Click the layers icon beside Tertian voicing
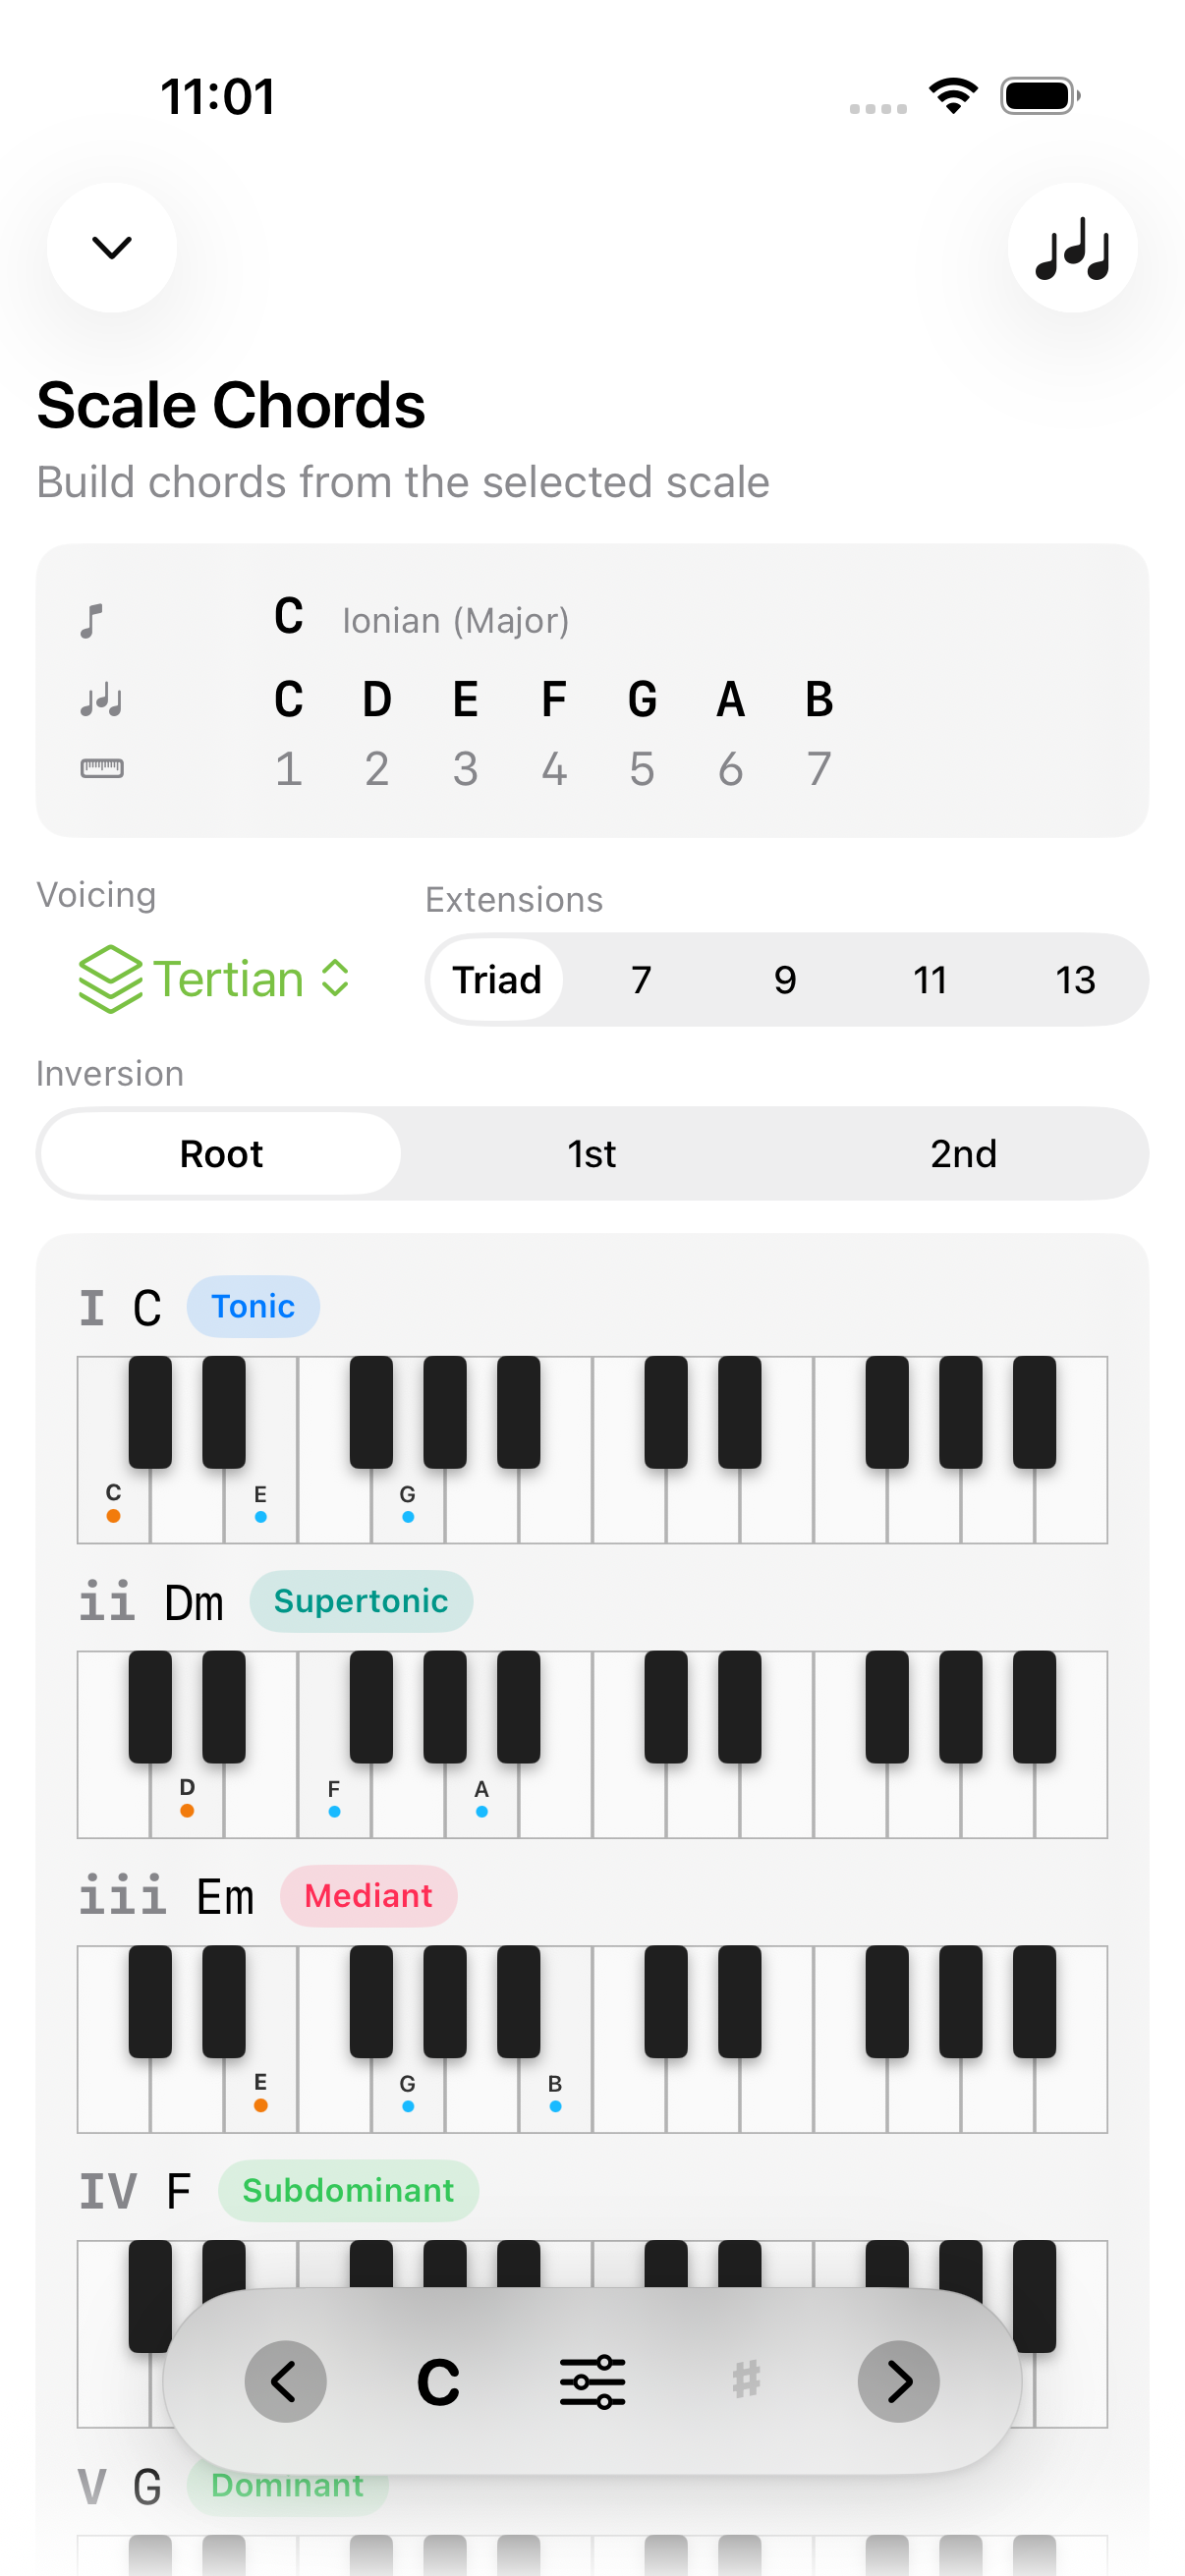This screenshot has height=2576, width=1185. coord(110,979)
